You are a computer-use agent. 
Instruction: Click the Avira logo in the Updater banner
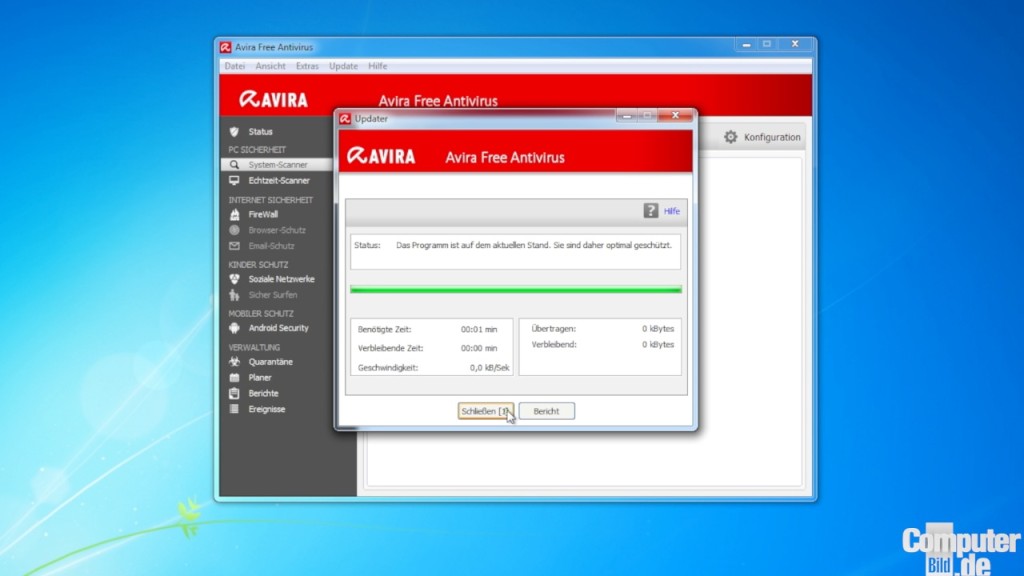tap(381, 155)
